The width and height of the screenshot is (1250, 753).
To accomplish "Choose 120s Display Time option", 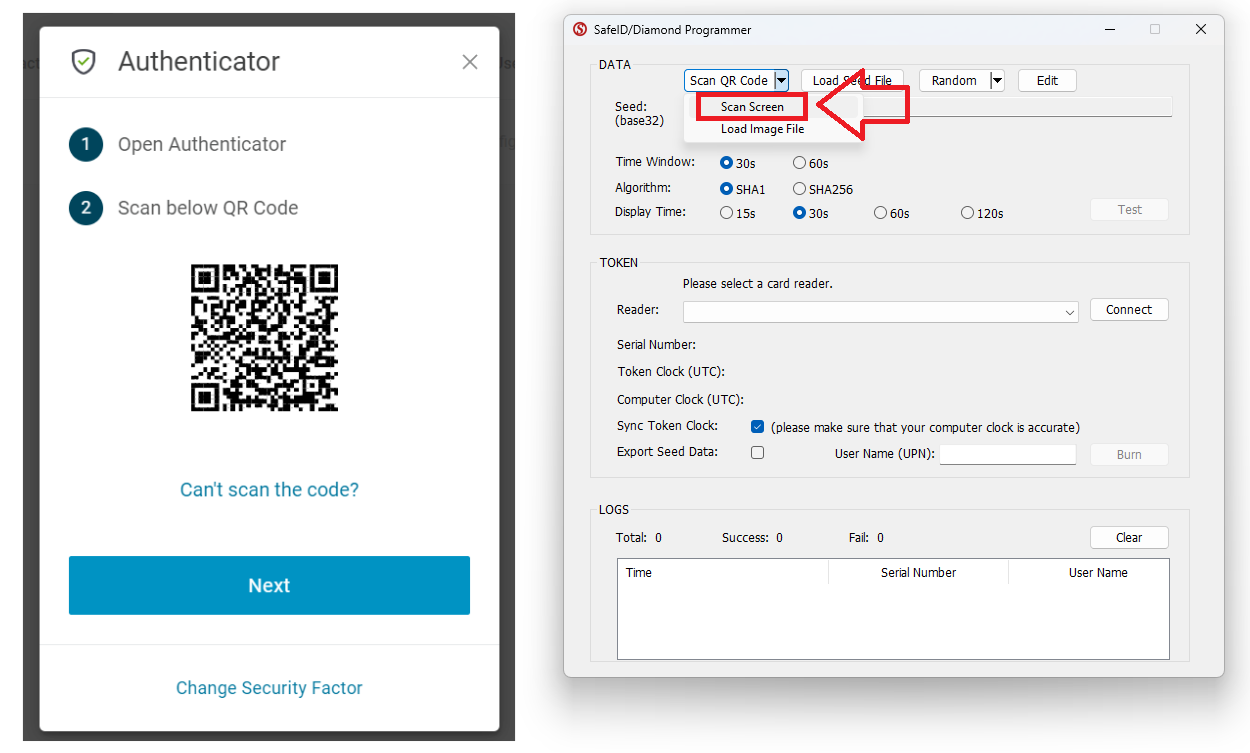I will pos(967,213).
